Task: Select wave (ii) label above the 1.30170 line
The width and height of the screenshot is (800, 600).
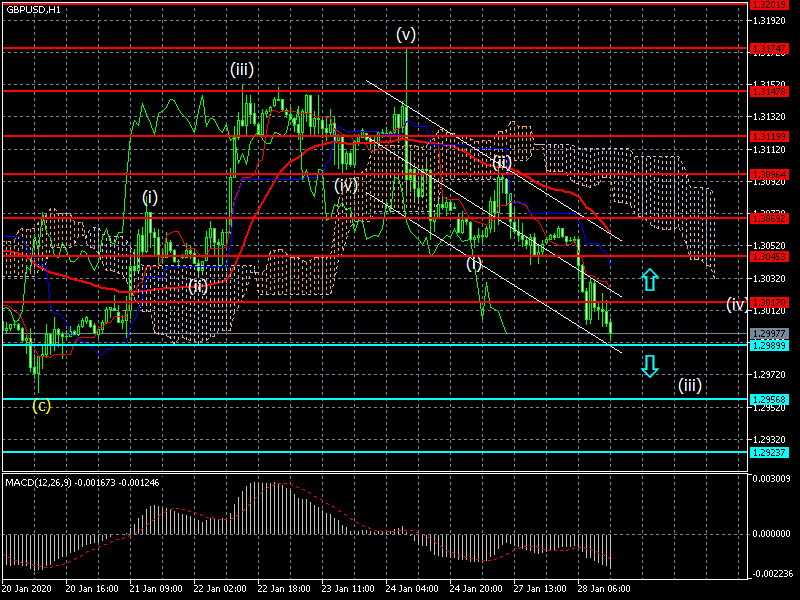Action: (x=198, y=287)
